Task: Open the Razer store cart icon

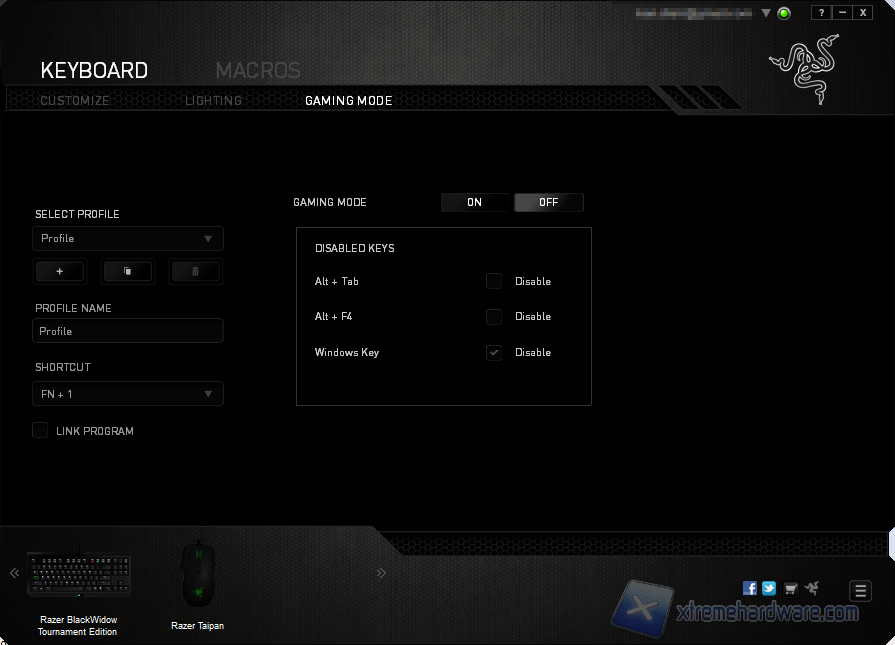Action: click(790, 589)
